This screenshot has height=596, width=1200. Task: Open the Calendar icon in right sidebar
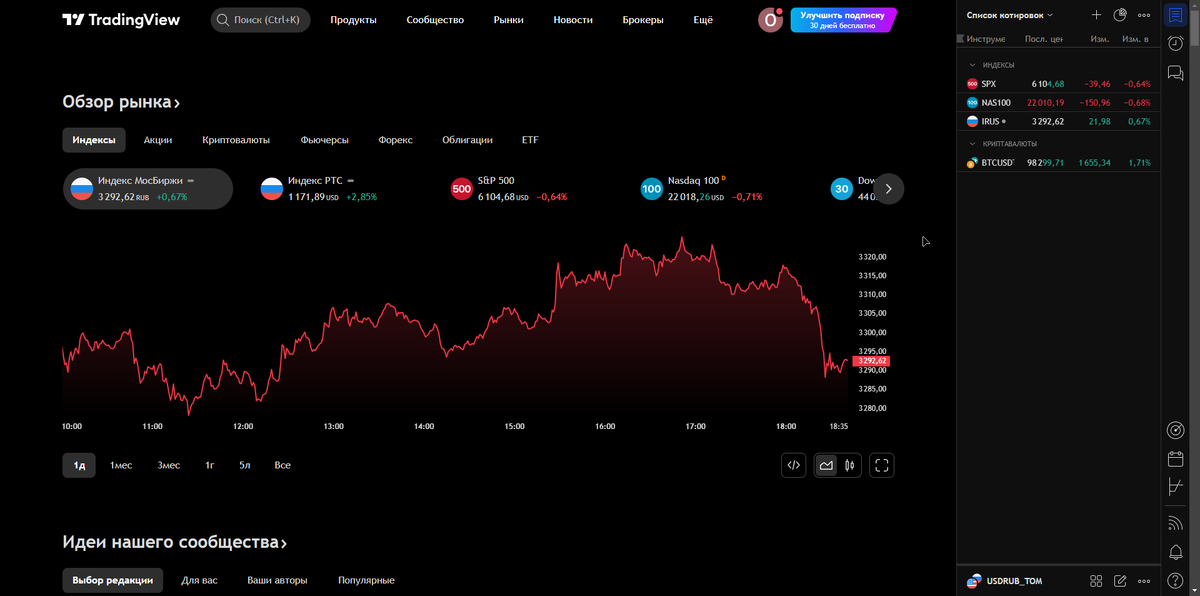[x=1175, y=459]
